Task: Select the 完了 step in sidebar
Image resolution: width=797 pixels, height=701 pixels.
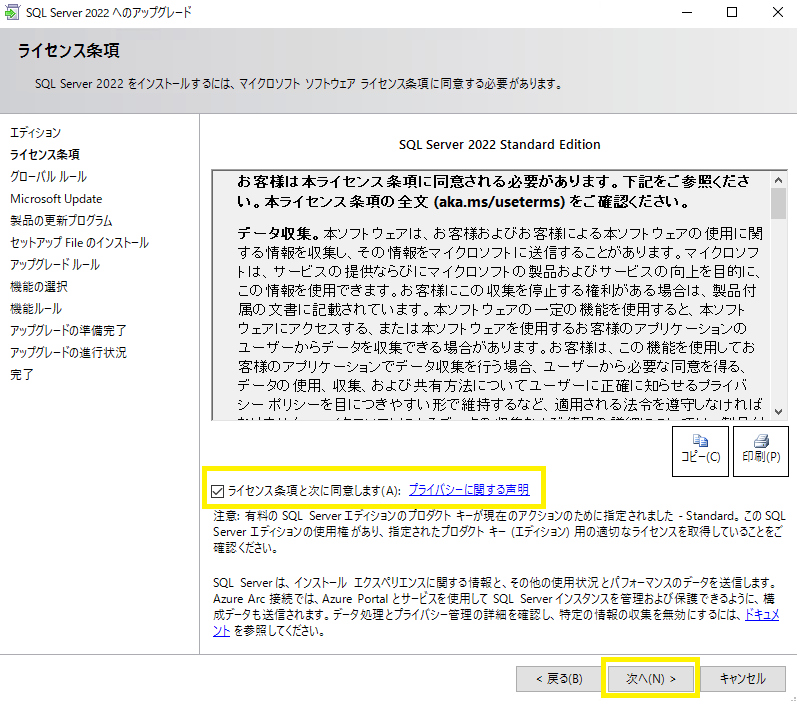Action: tap(22, 375)
